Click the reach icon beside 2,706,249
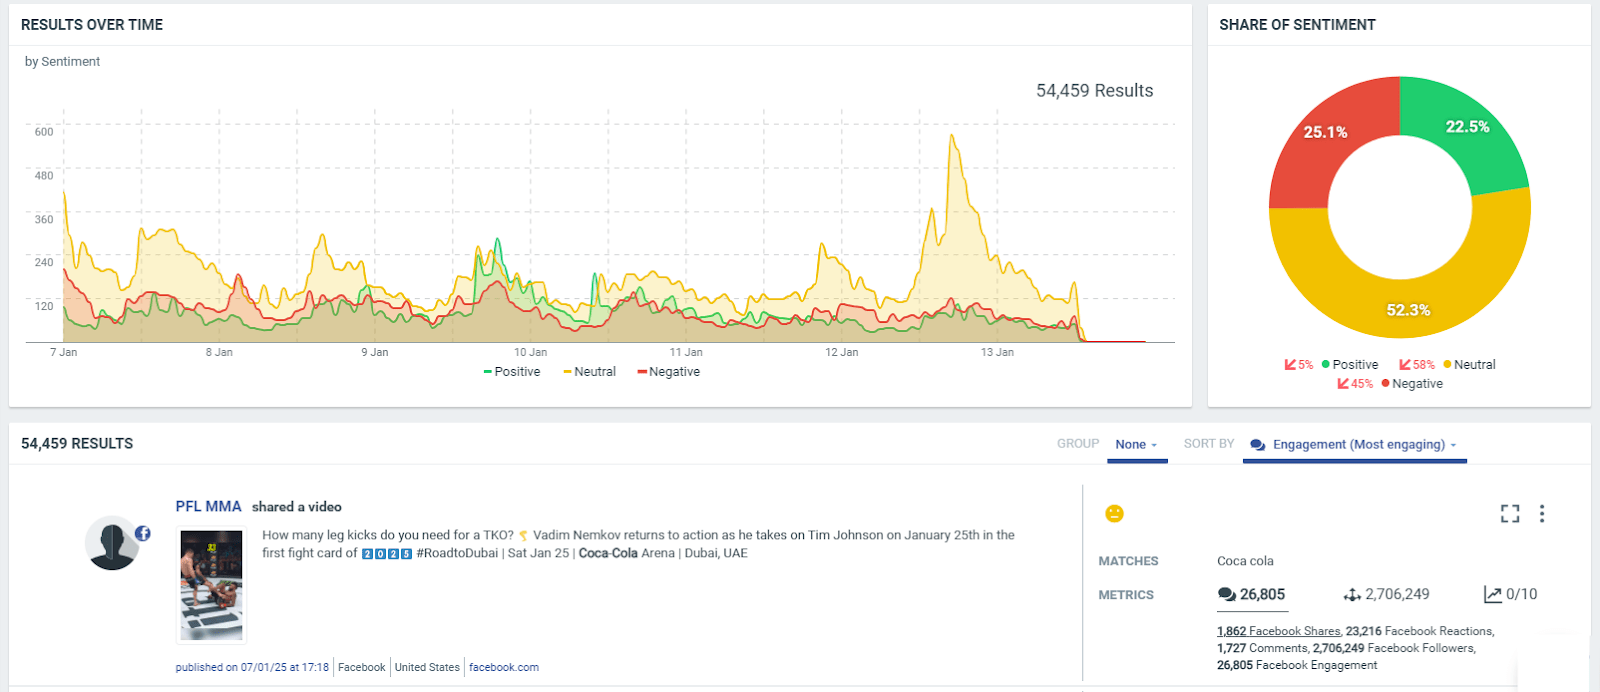The height and width of the screenshot is (692, 1600). tap(1352, 595)
